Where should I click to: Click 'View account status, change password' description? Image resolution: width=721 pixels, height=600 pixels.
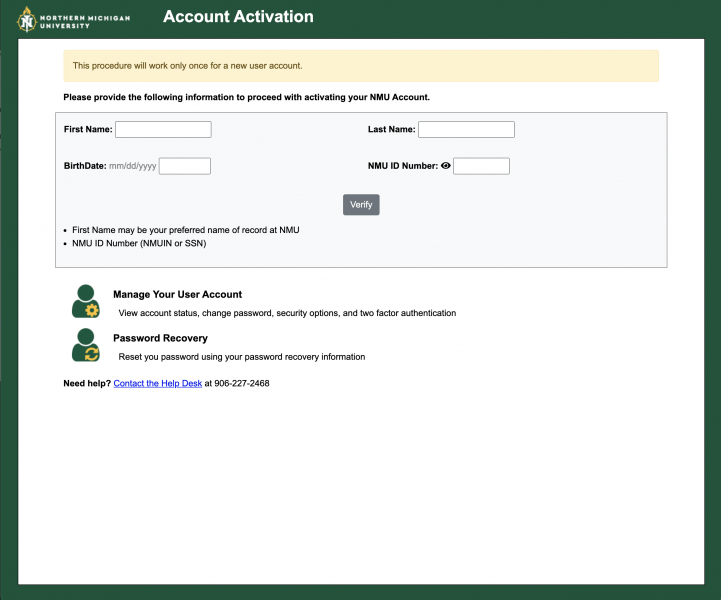tap(287, 313)
